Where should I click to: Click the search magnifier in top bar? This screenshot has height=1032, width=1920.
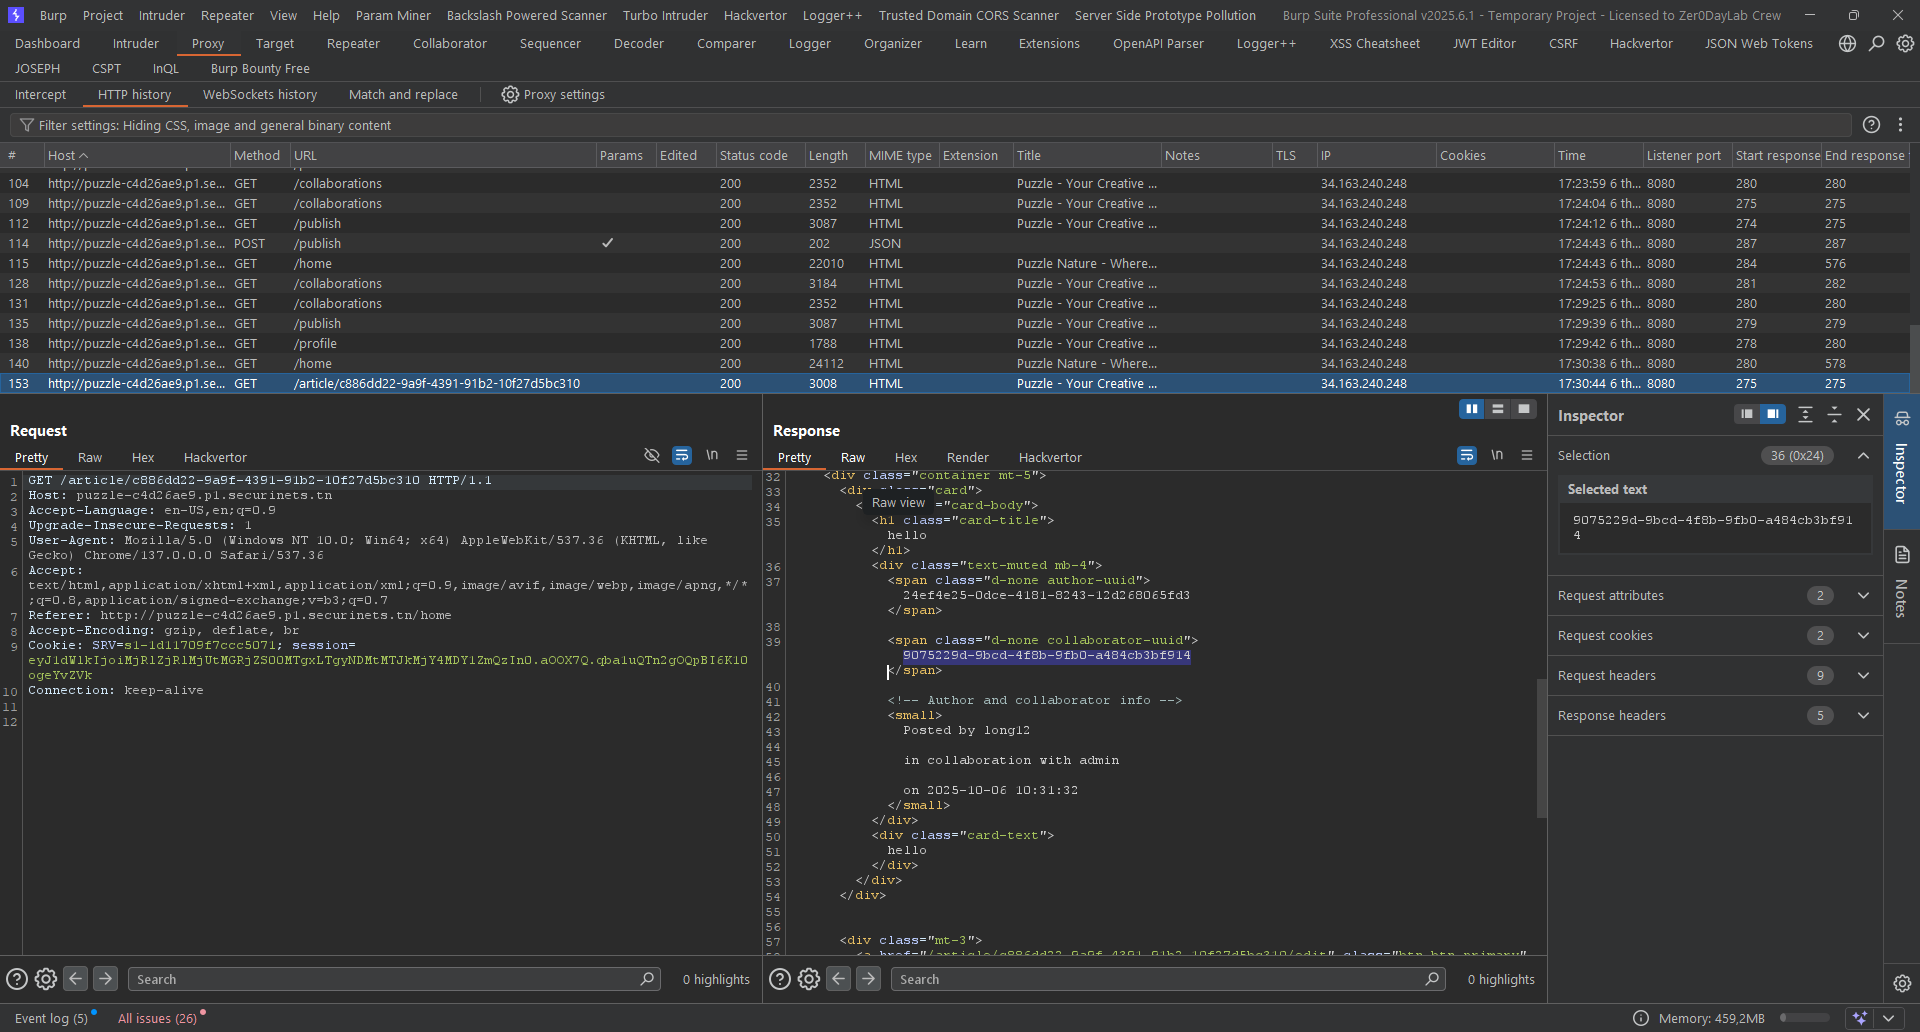(x=1877, y=44)
